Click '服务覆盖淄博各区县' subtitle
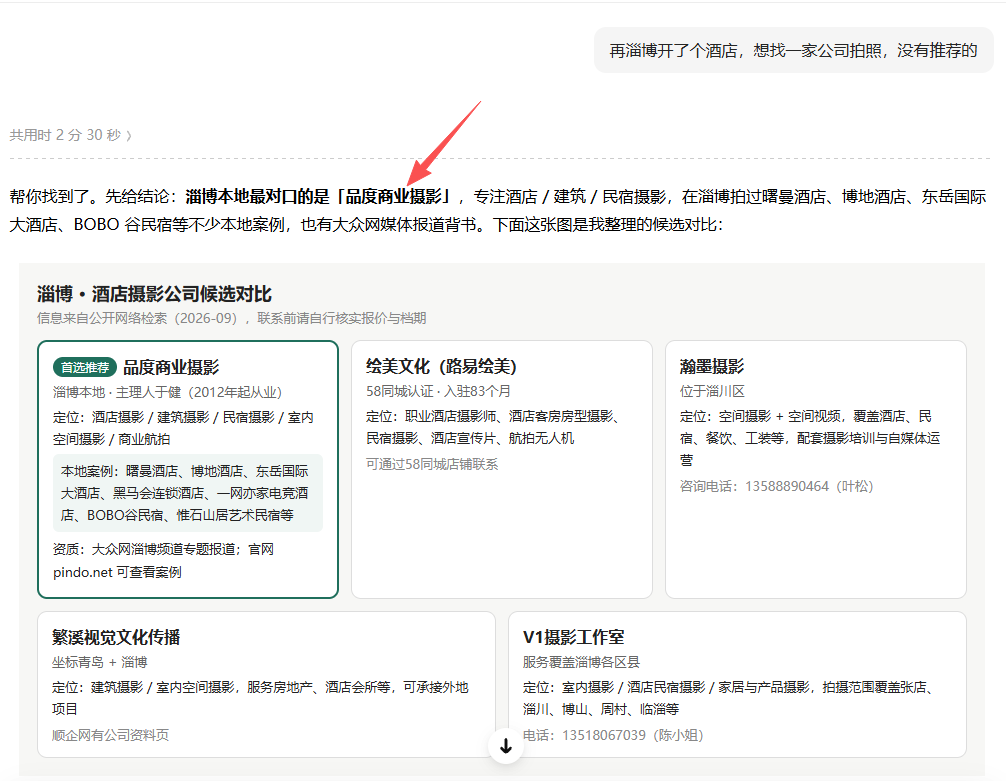 (x=581, y=662)
